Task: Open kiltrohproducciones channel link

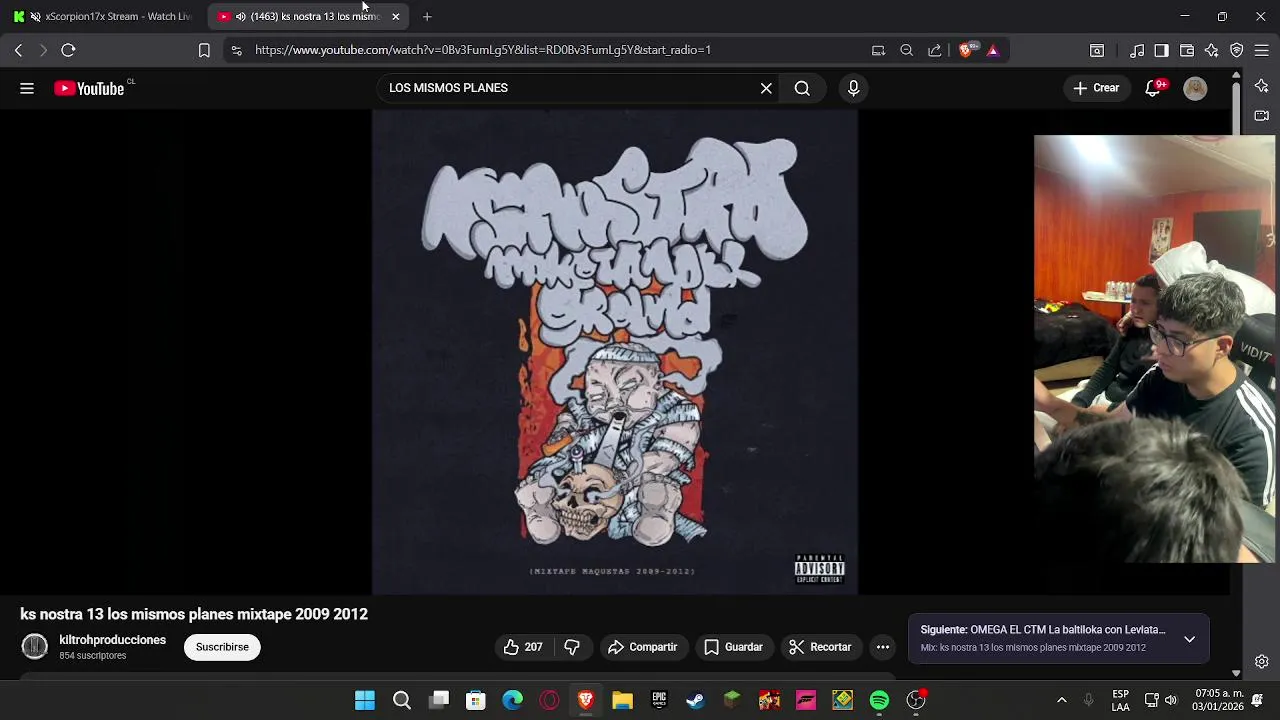Action: tap(112, 640)
